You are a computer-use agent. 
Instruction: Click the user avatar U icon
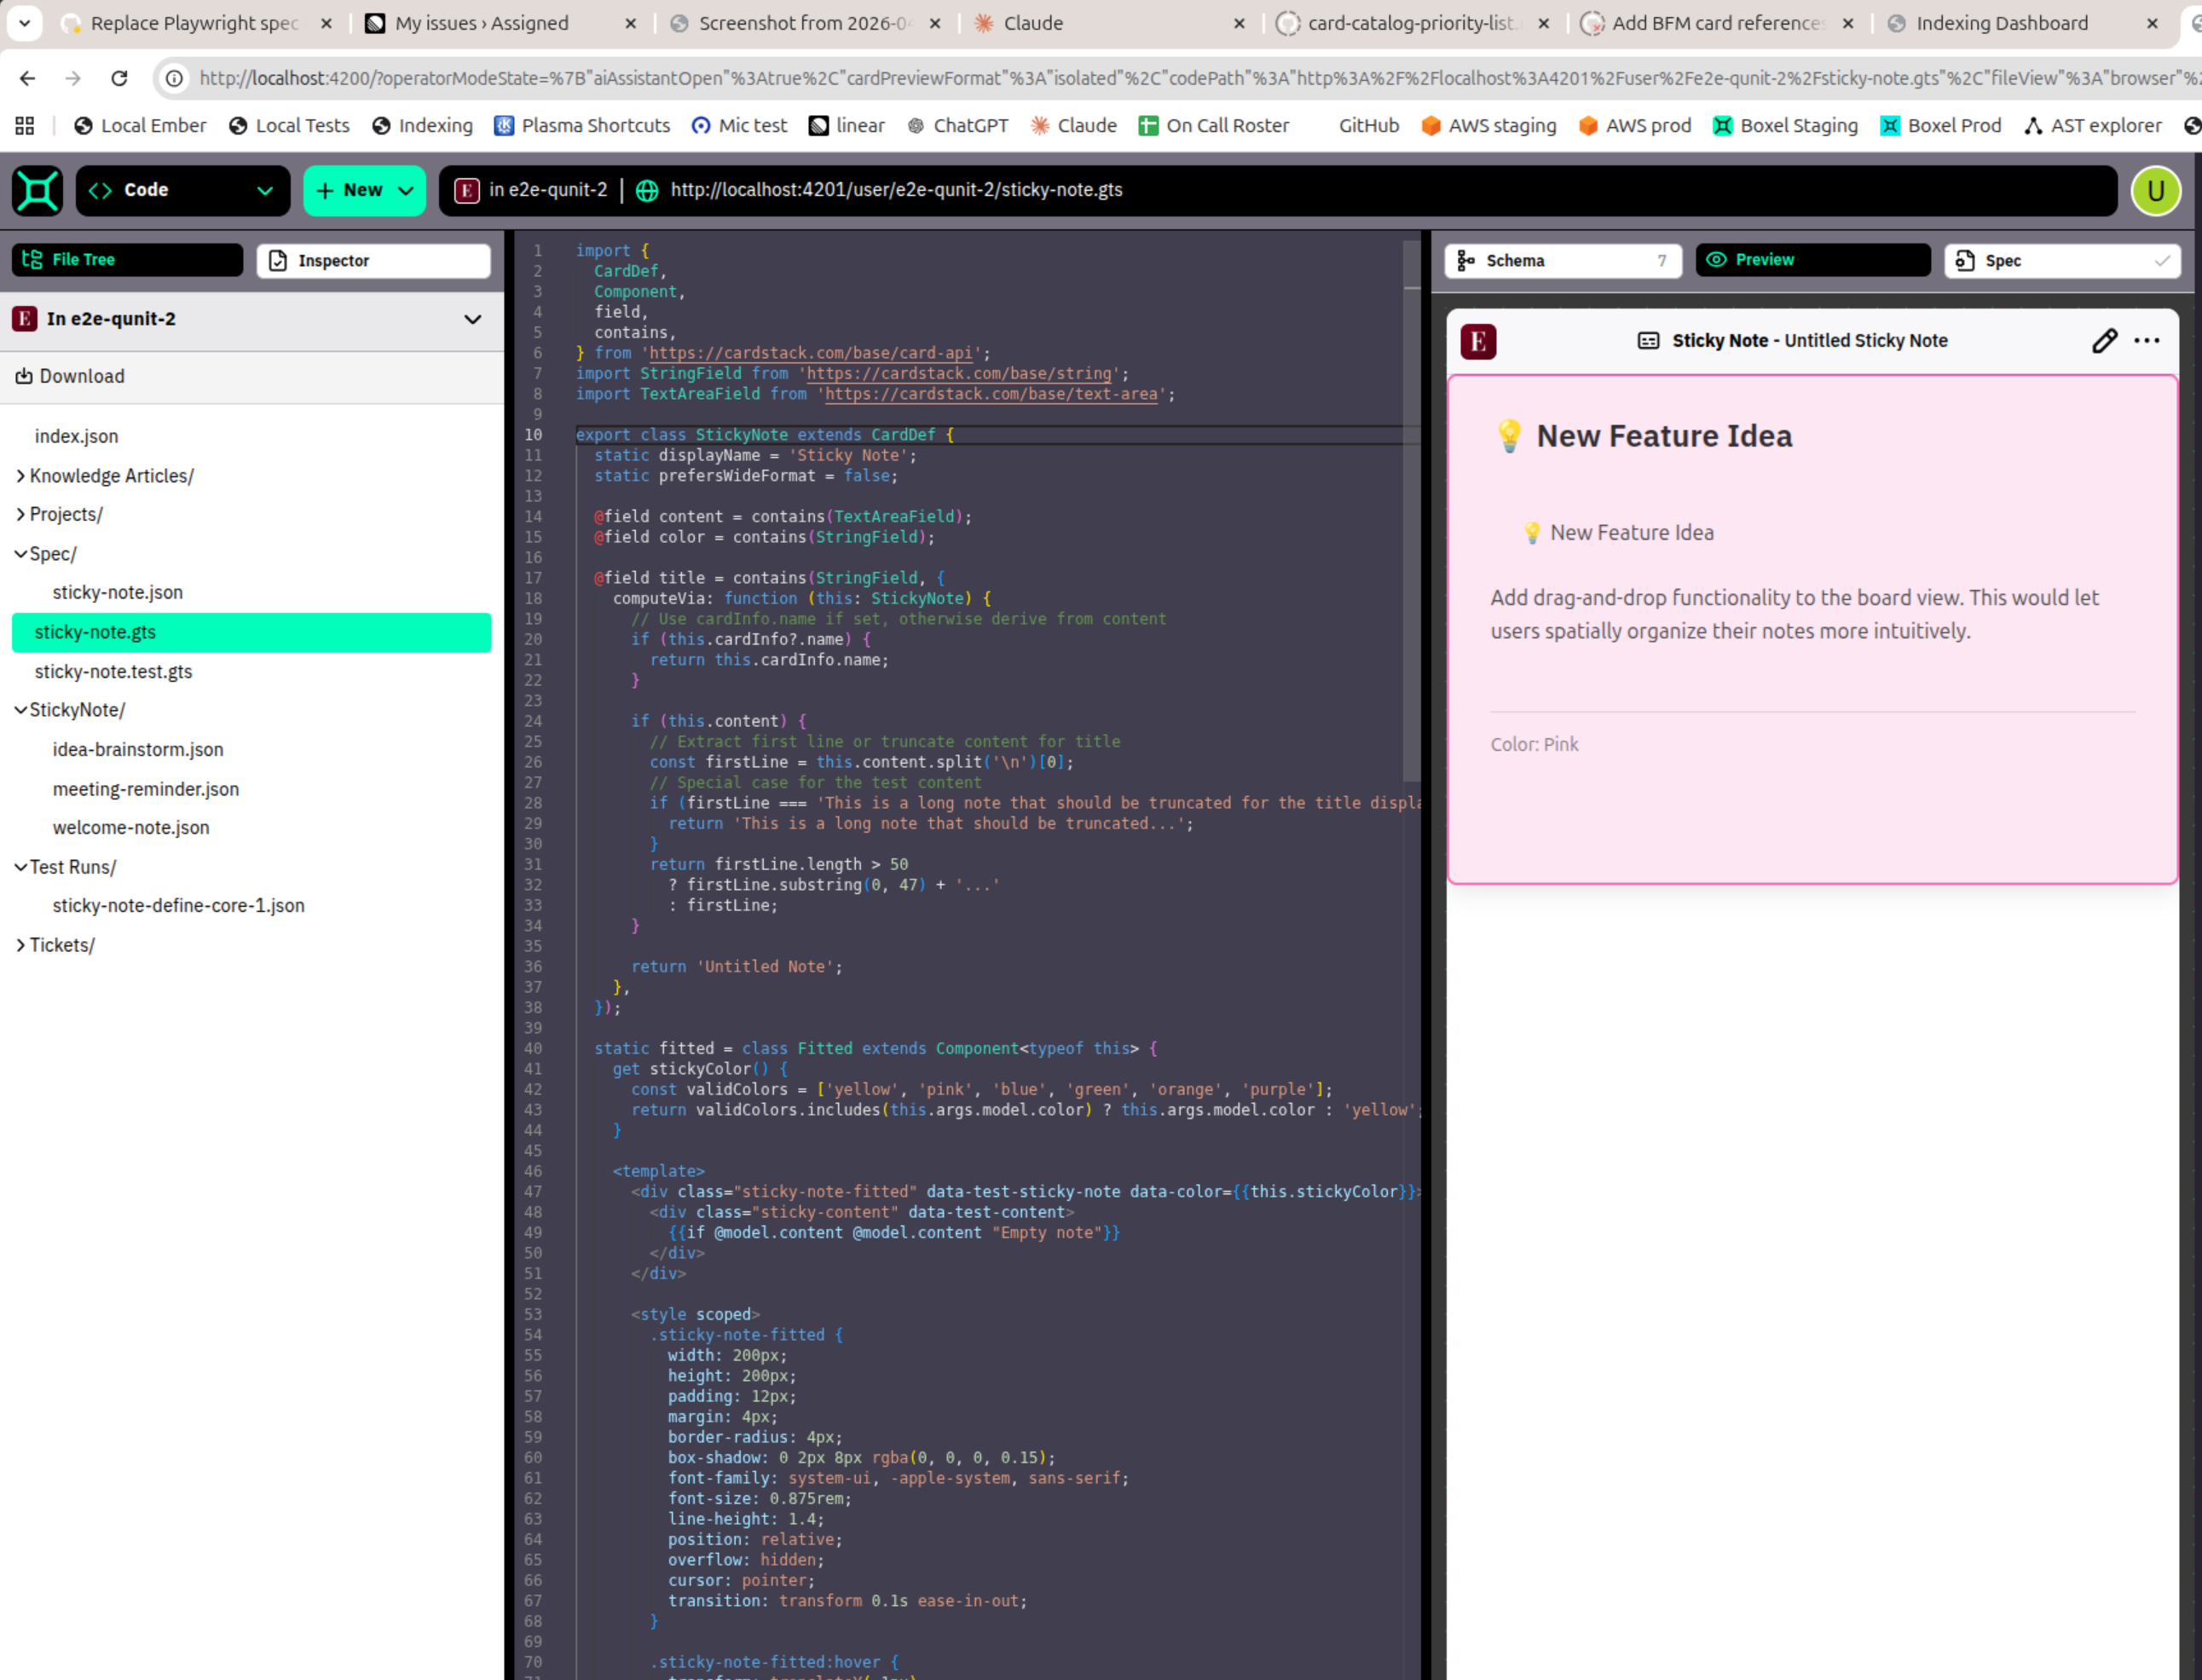tap(2155, 190)
